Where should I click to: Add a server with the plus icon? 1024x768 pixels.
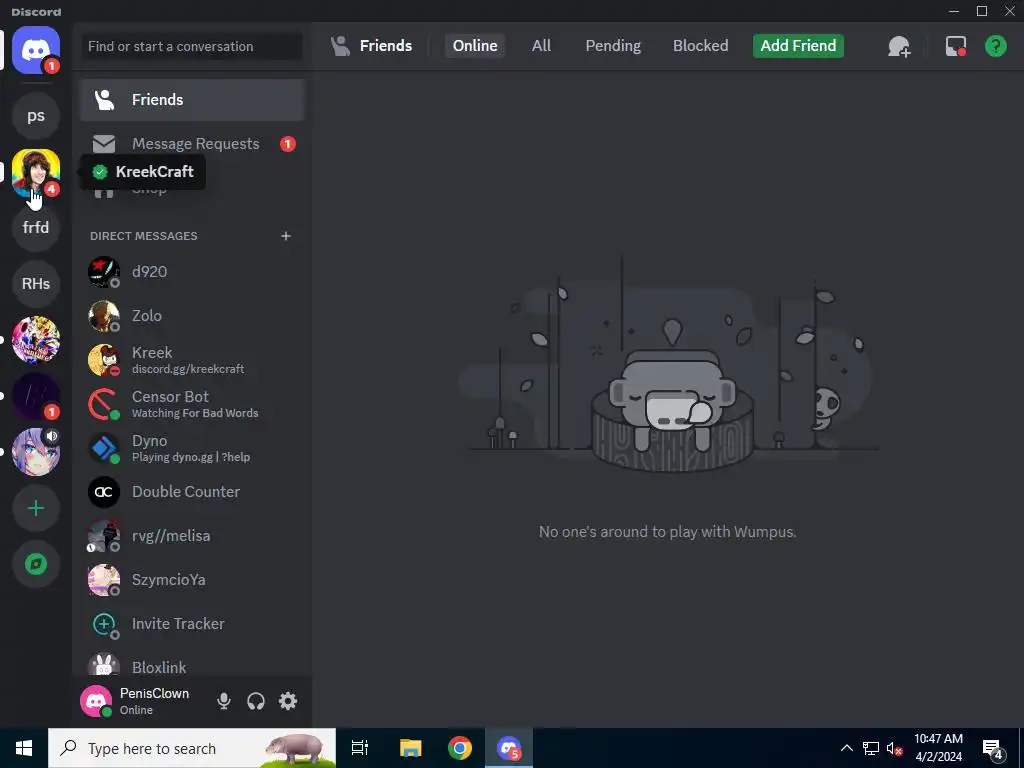(36, 508)
